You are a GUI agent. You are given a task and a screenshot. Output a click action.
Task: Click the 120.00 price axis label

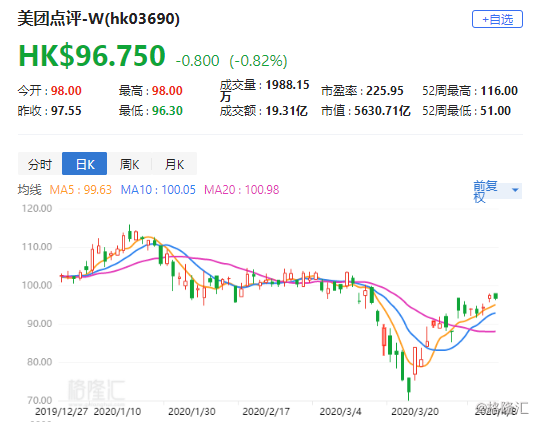click(x=37, y=208)
